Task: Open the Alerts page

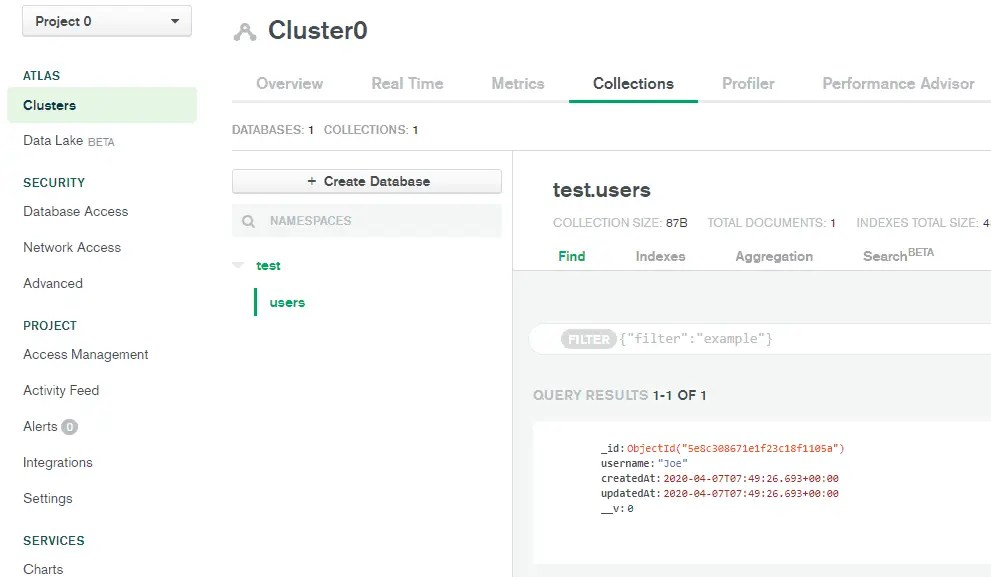Action: point(40,427)
